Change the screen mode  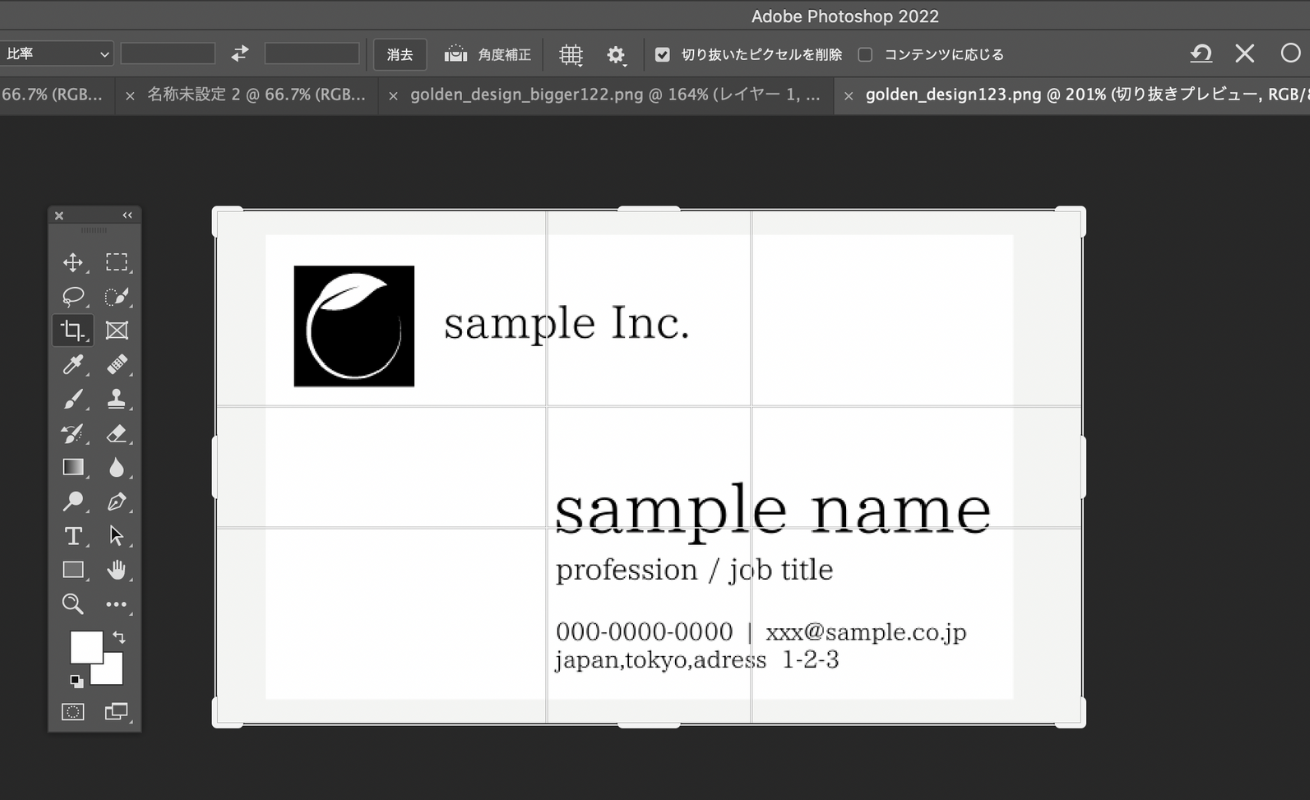coord(117,712)
